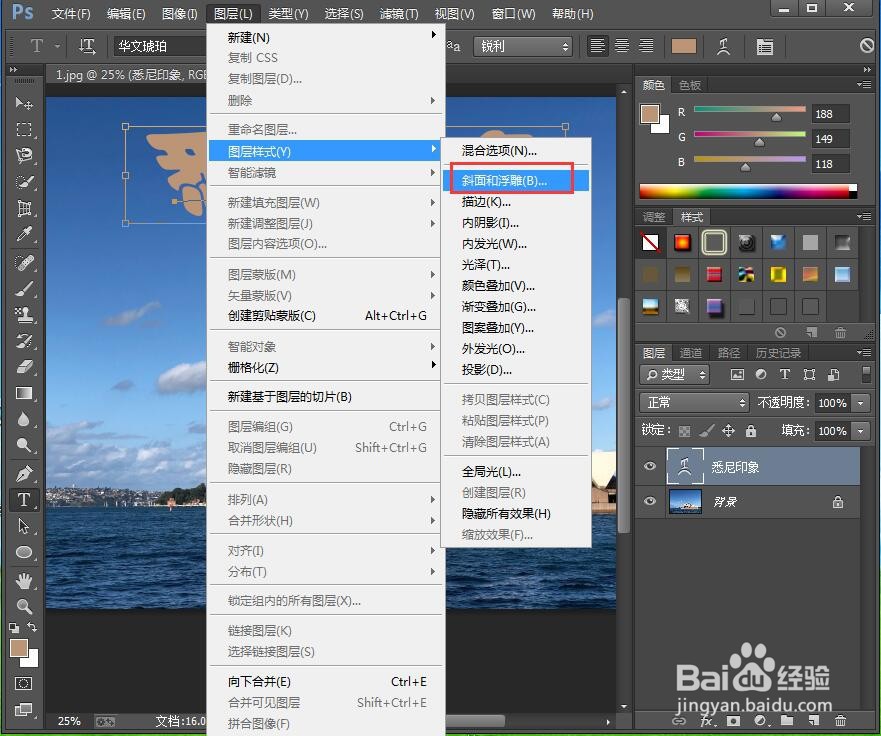Hide the 悉尼印象 text layer
This screenshot has width=881, height=736.
pos(648,465)
